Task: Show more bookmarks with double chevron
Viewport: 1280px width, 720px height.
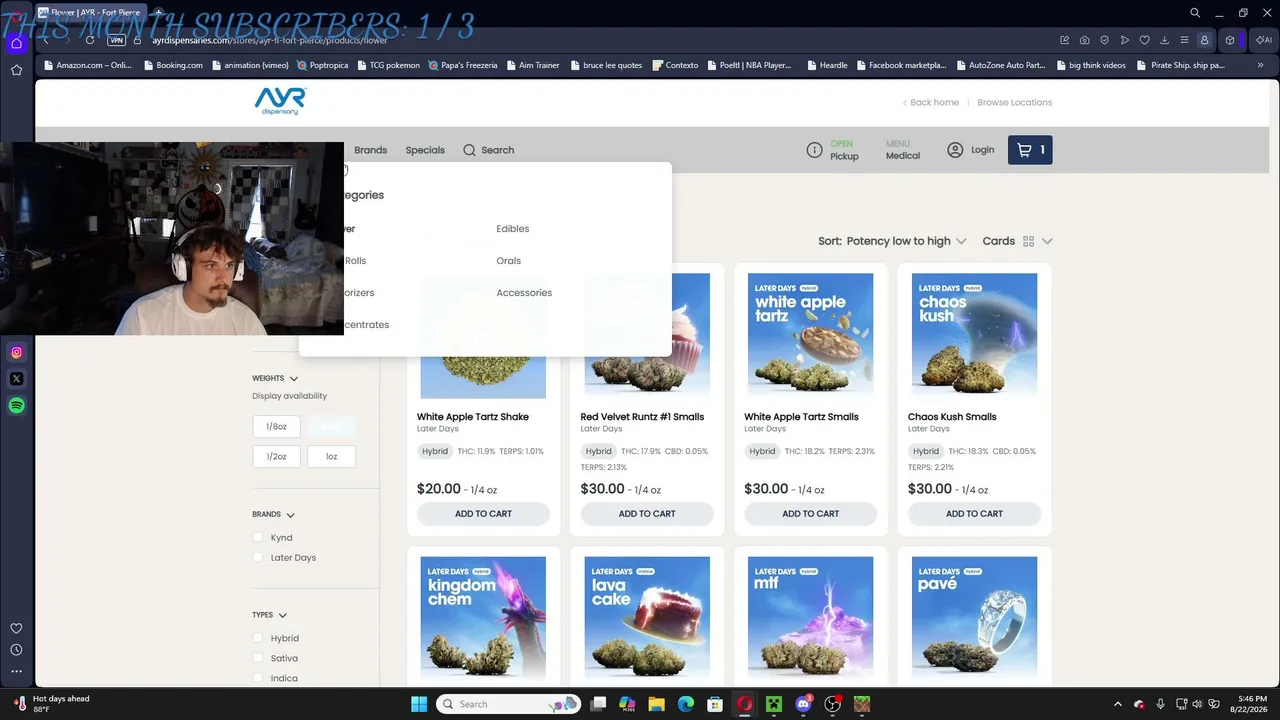Action: pos(1260,65)
